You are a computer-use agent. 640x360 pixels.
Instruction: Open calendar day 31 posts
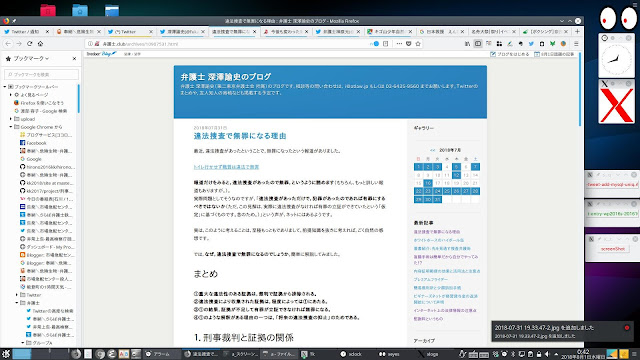tap(437, 200)
